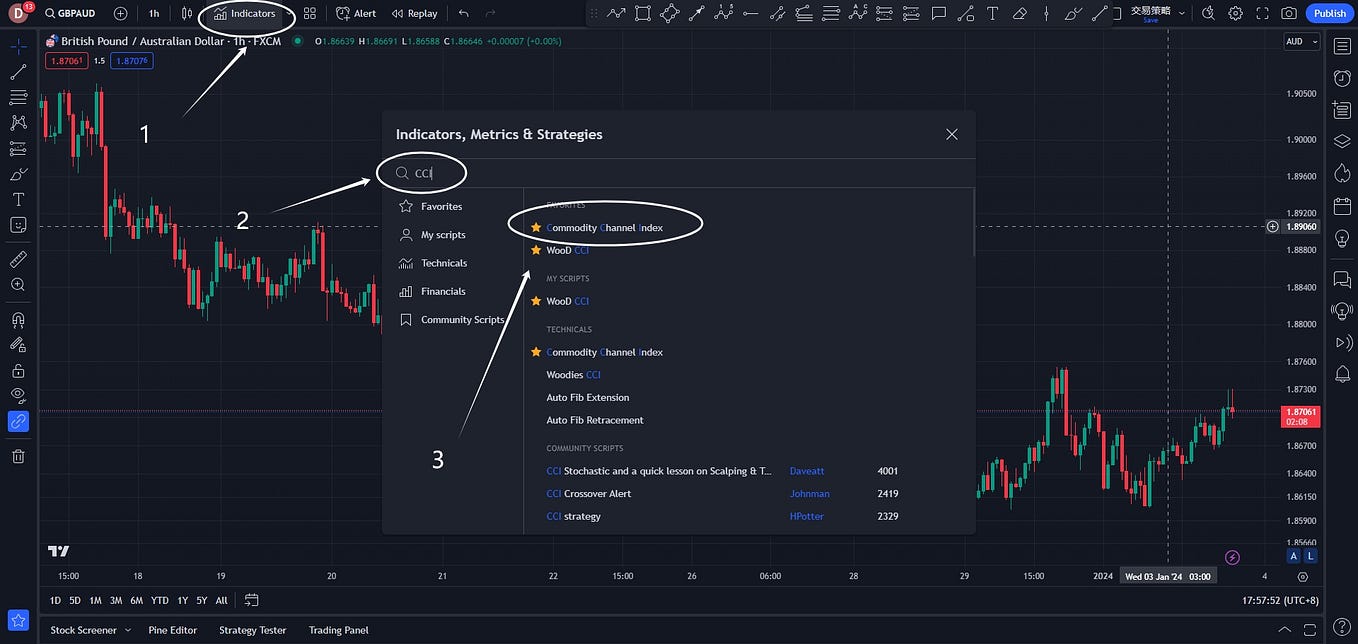This screenshot has width=1358, height=644.
Task: Remove drawings with the trash icon
Action: (x=18, y=456)
